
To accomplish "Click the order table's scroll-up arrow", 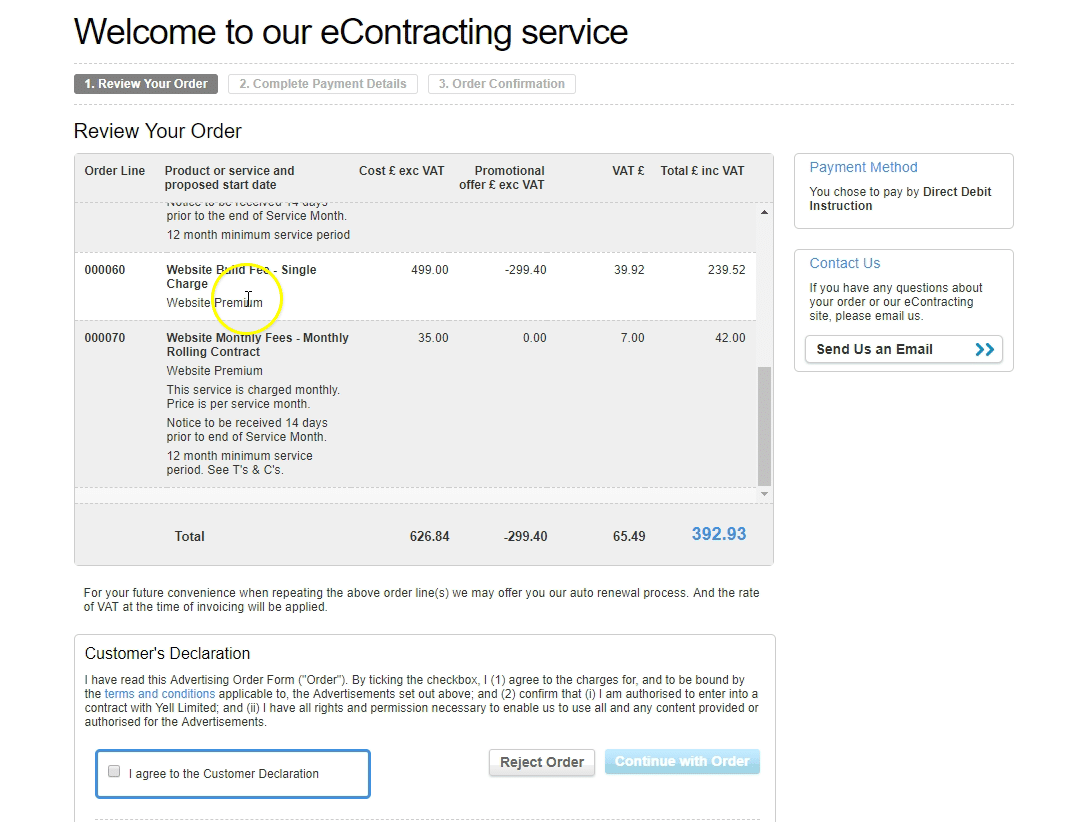I will (x=764, y=212).
